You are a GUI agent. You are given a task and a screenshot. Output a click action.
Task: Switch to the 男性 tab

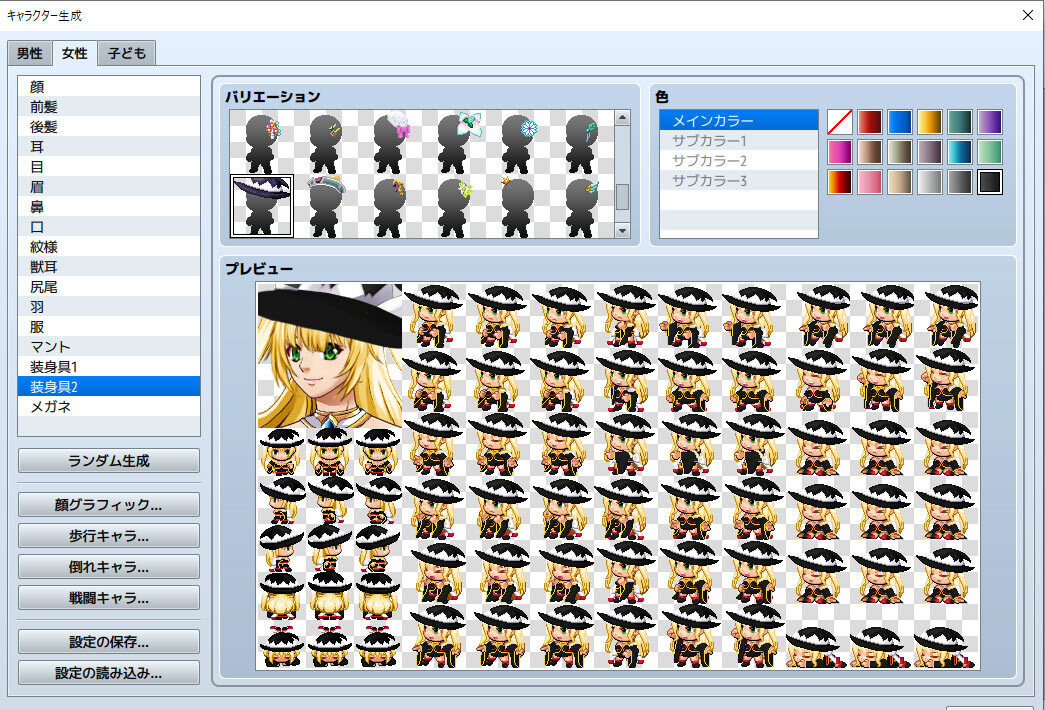tap(29, 53)
